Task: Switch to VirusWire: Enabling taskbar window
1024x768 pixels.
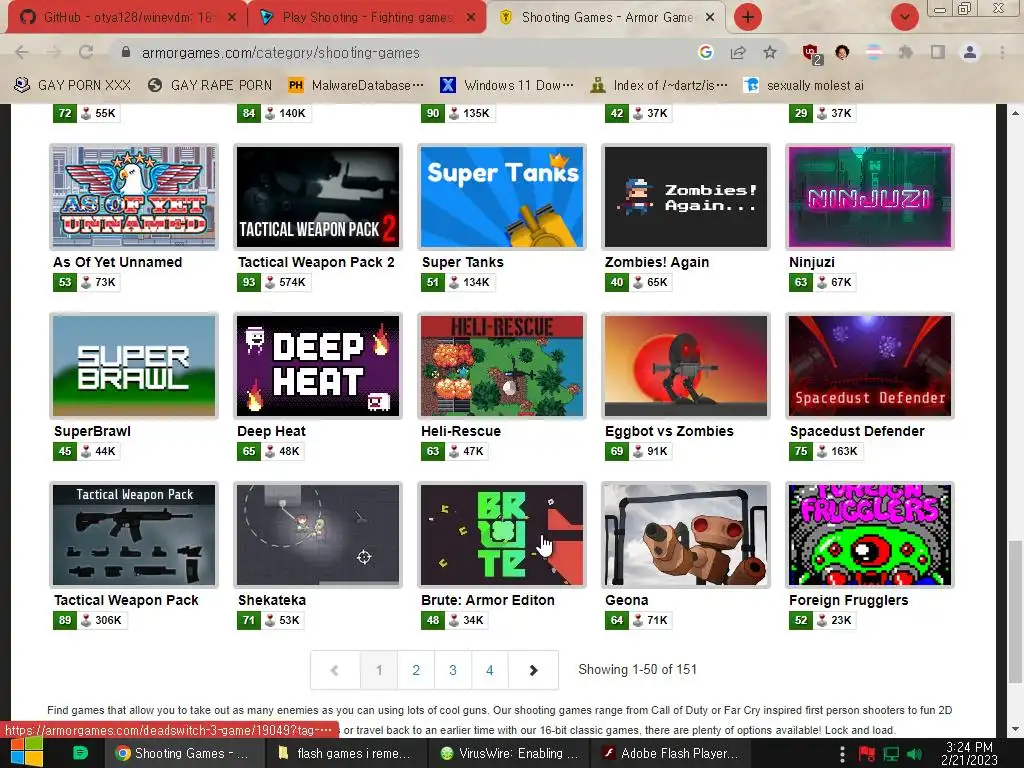Action: [509, 753]
